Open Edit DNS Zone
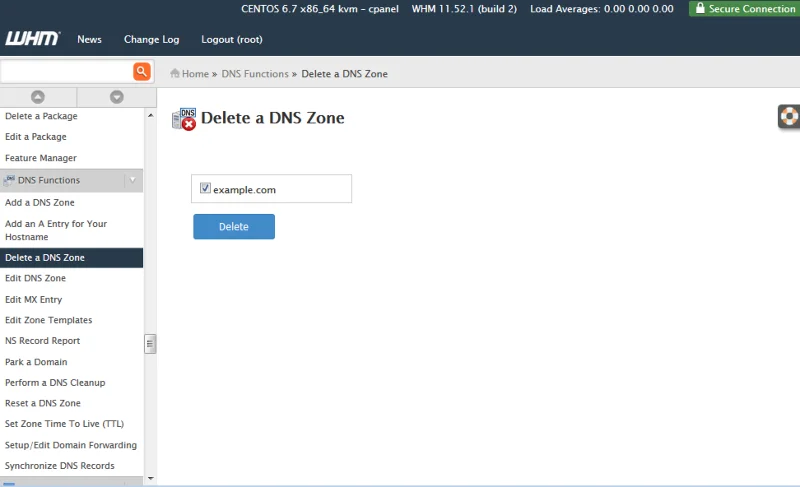This screenshot has height=487, width=800. (x=35, y=278)
